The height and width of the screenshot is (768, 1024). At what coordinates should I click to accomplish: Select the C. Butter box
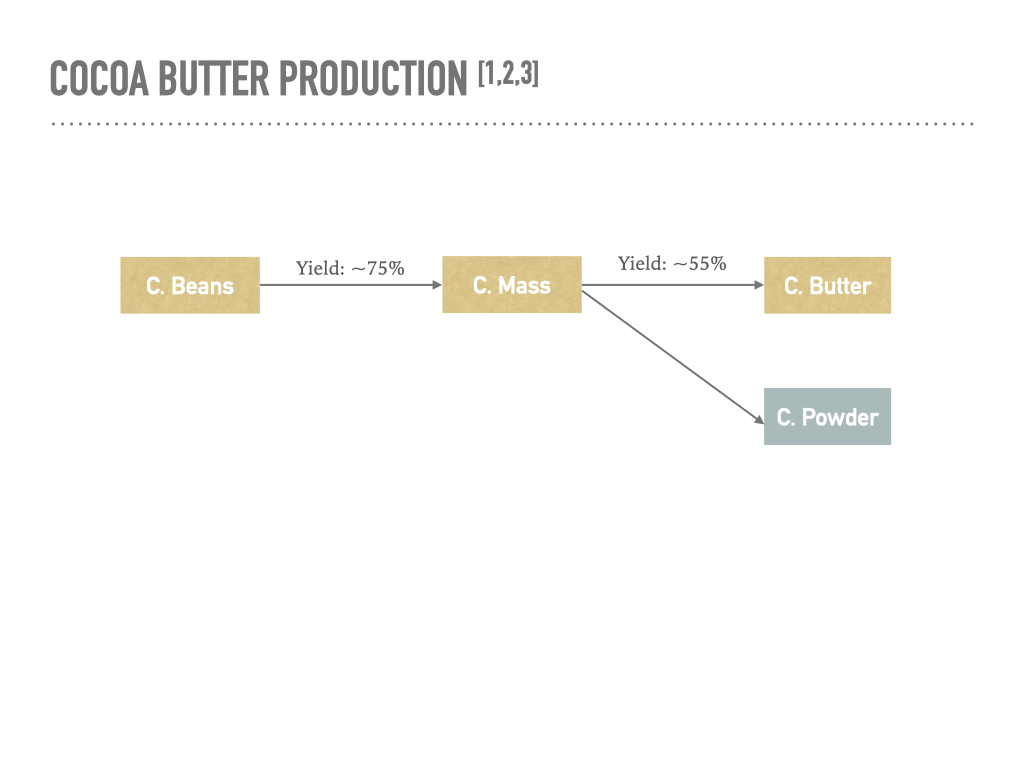[x=827, y=286]
